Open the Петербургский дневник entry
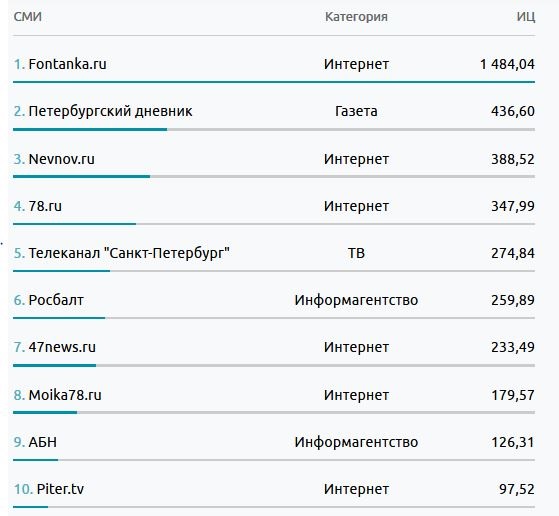This screenshot has height=516, width=559. pos(110,112)
